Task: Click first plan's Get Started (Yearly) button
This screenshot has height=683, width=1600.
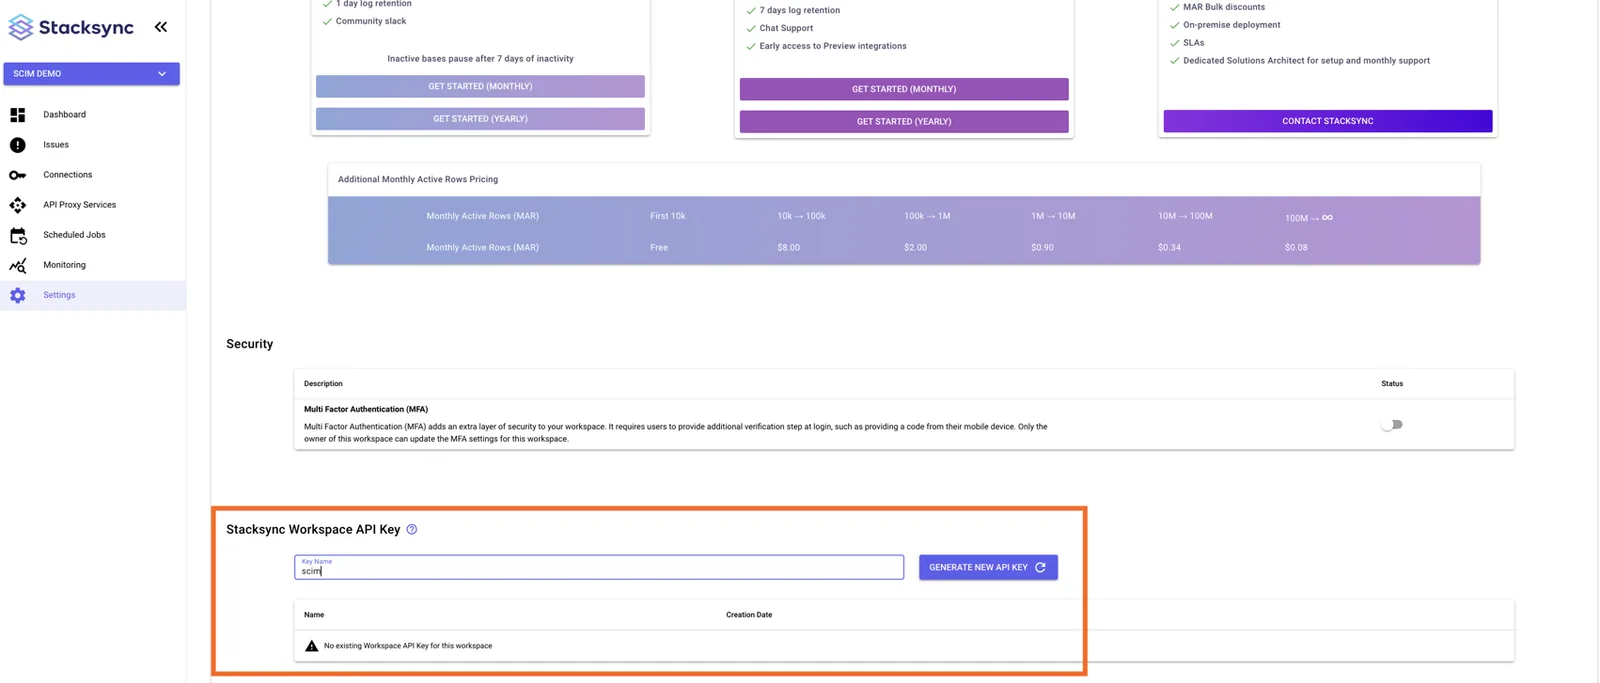Action: [x=480, y=118]
